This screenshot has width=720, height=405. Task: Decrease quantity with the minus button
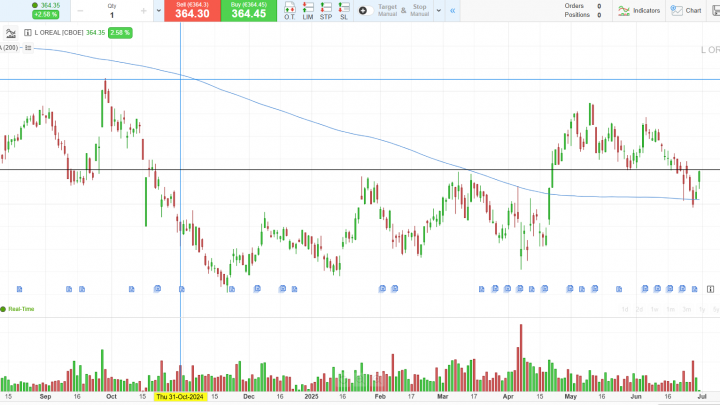click(81, 11)
